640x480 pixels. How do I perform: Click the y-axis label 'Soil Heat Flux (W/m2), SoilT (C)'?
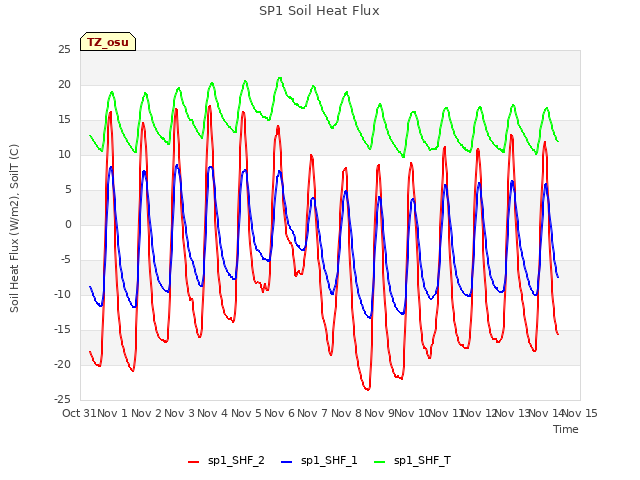pyautogui.click(x=14, y=228)
